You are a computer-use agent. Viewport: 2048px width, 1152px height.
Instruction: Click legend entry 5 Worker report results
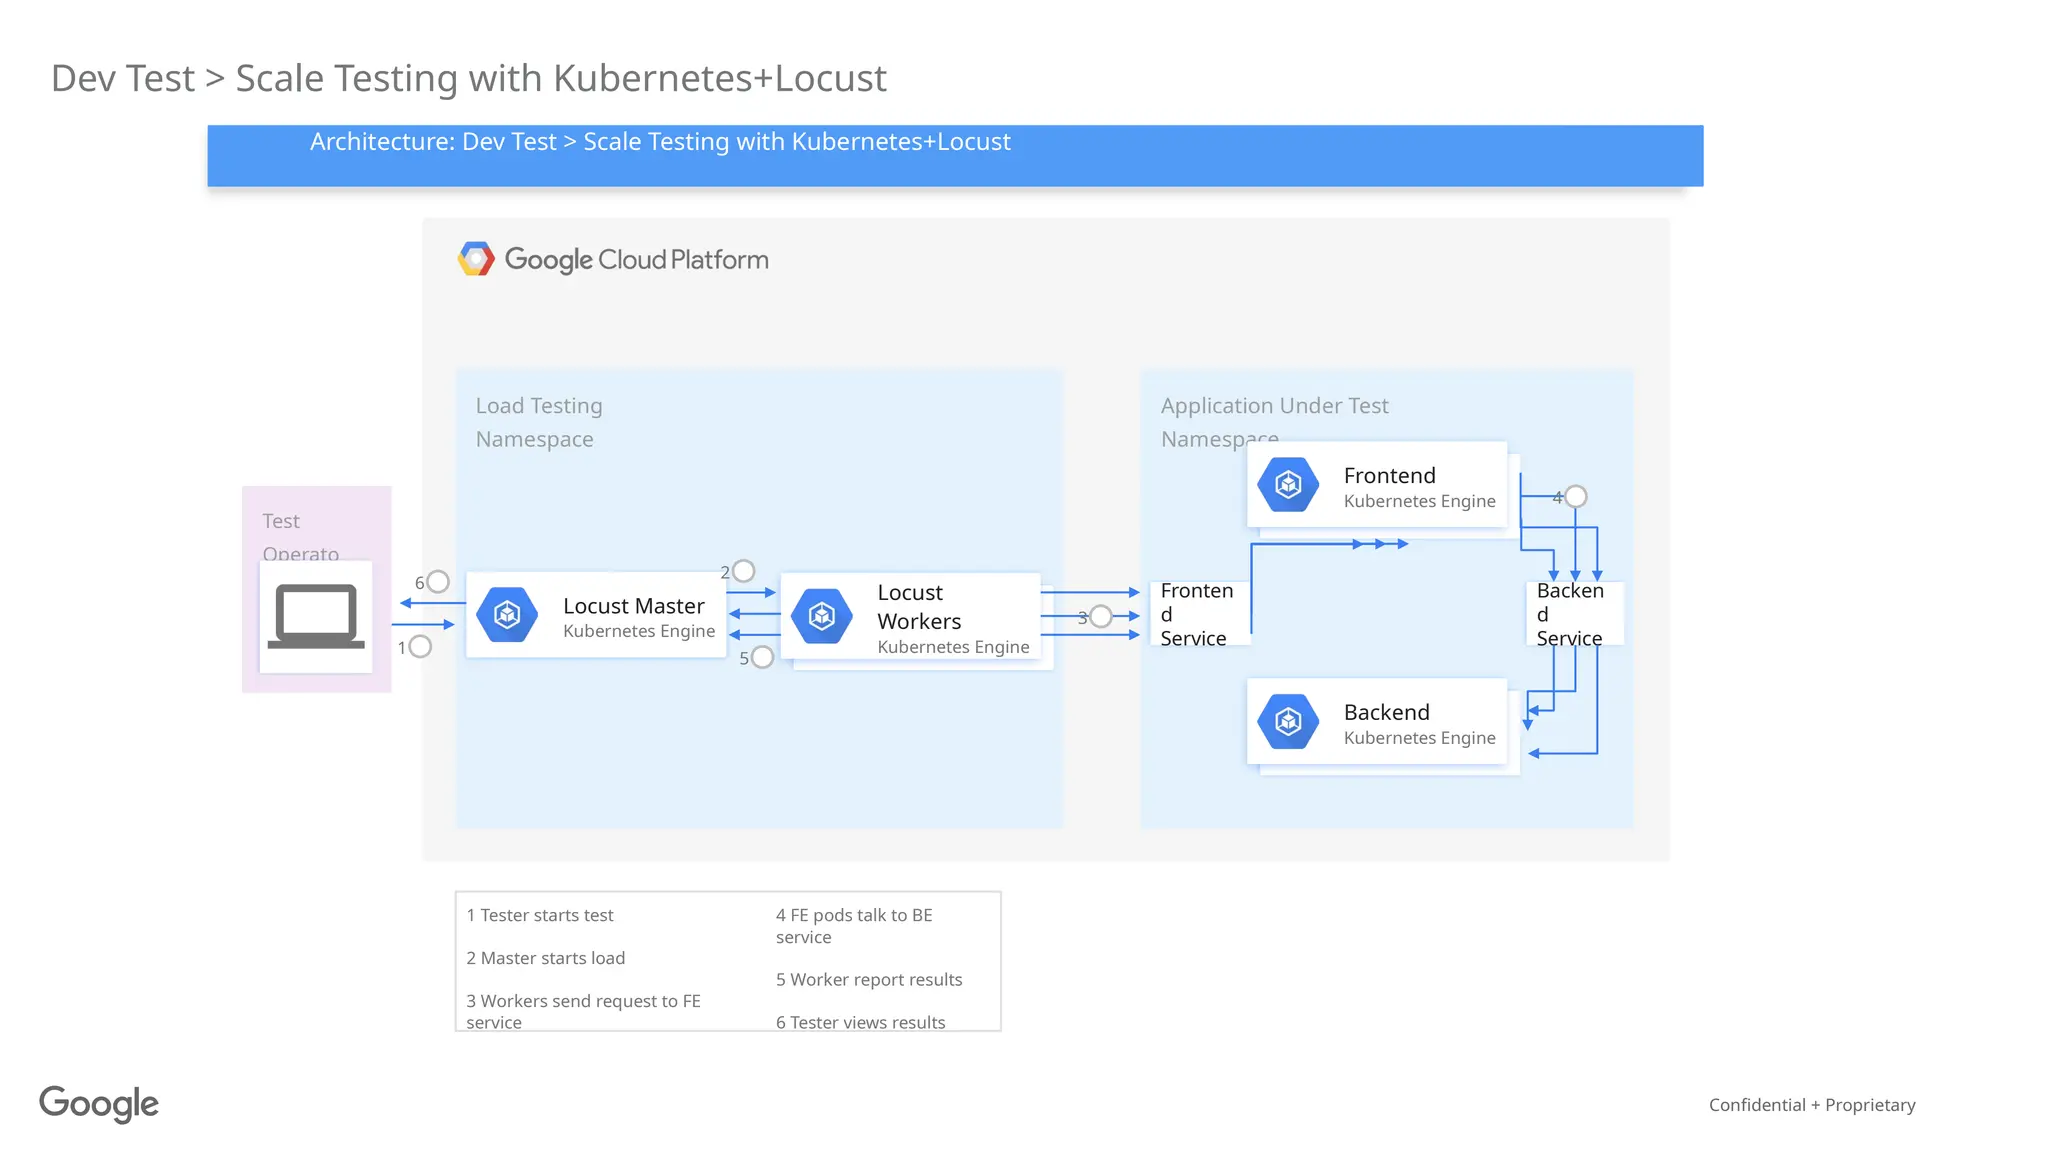869,980
